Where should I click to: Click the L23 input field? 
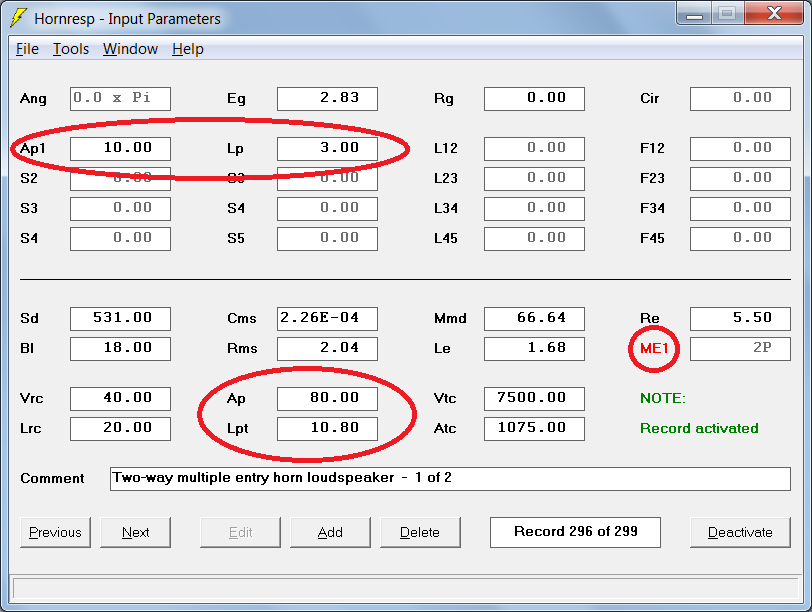click(x=534, y=179)
